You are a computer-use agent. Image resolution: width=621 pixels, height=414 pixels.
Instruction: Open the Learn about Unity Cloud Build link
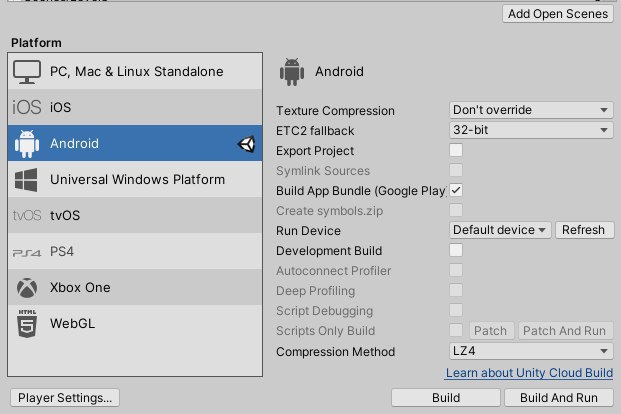529,373
